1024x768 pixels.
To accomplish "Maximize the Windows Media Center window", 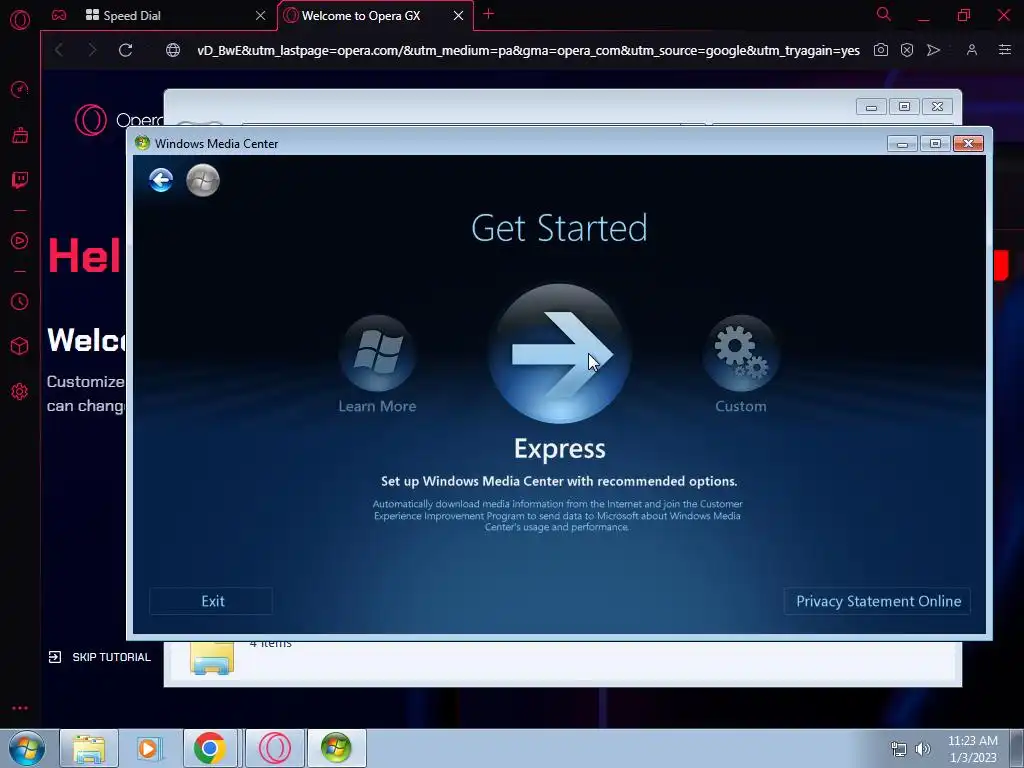I will pos(935,144).
